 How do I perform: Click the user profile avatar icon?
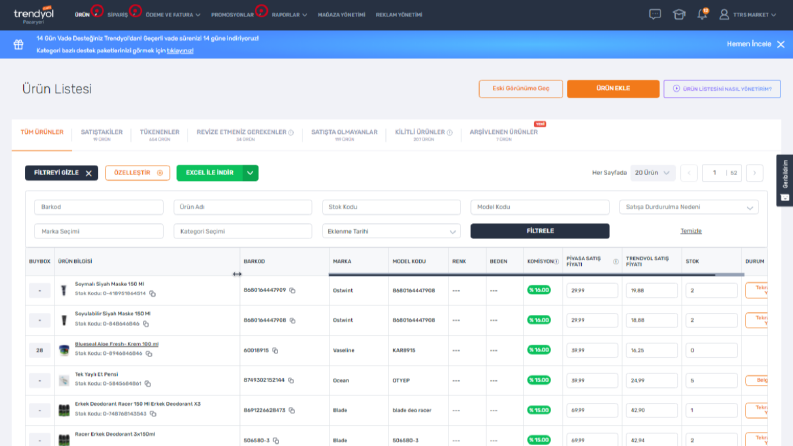724,14
